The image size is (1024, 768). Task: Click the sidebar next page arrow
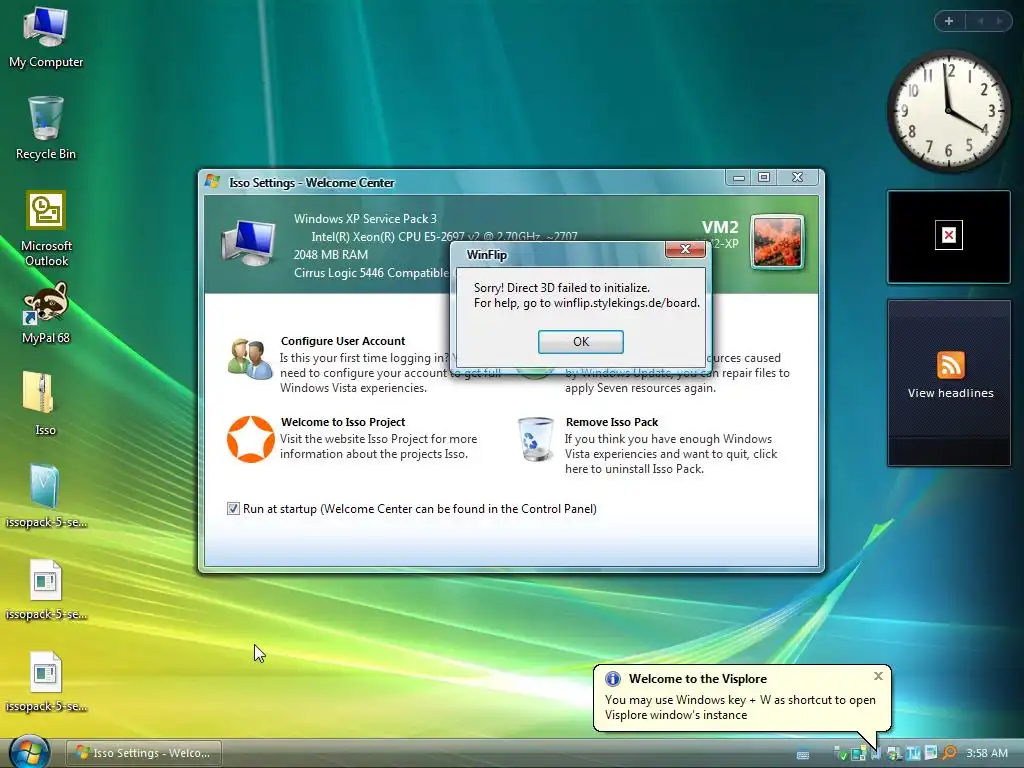click(x=999, y=21)
